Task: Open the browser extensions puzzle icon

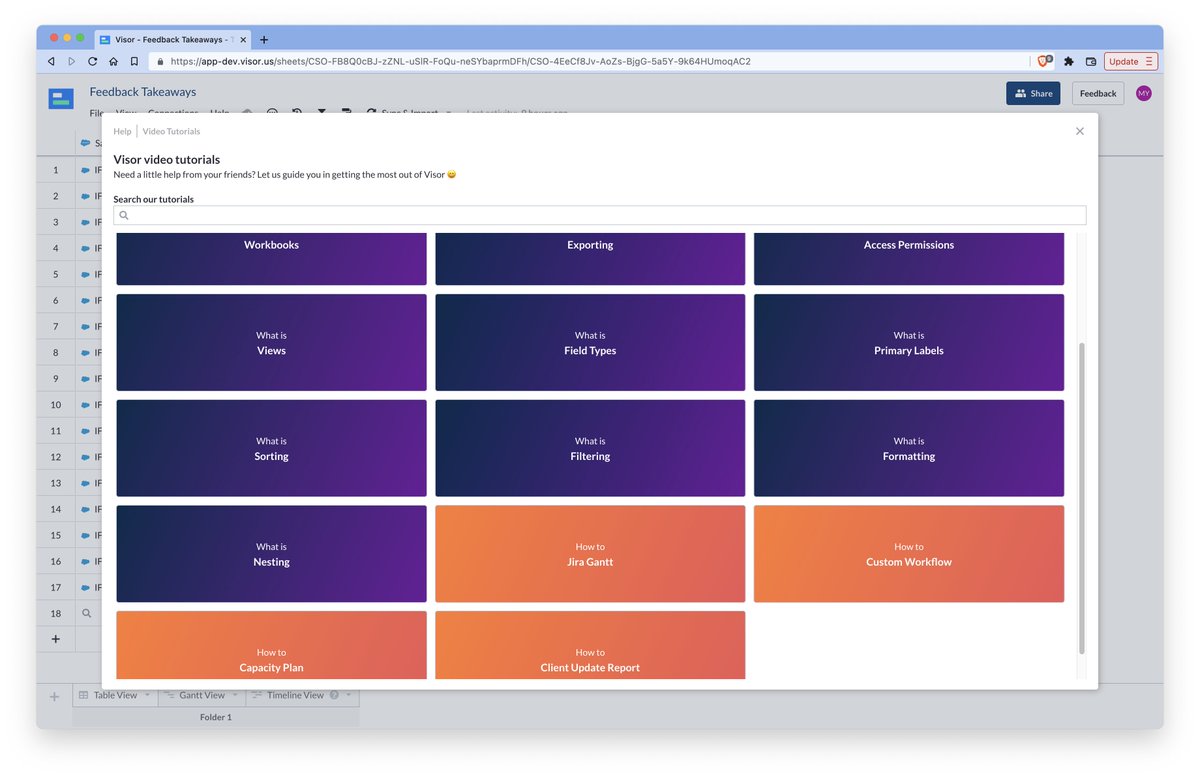Action: point(1068,61)
